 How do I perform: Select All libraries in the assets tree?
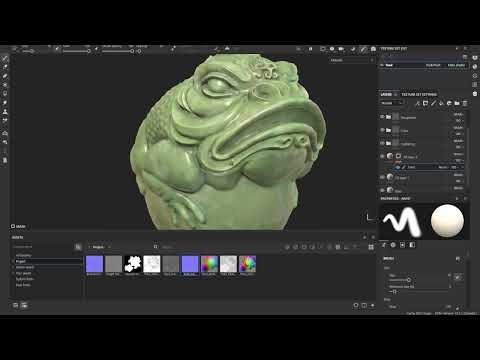coord(23,255)
